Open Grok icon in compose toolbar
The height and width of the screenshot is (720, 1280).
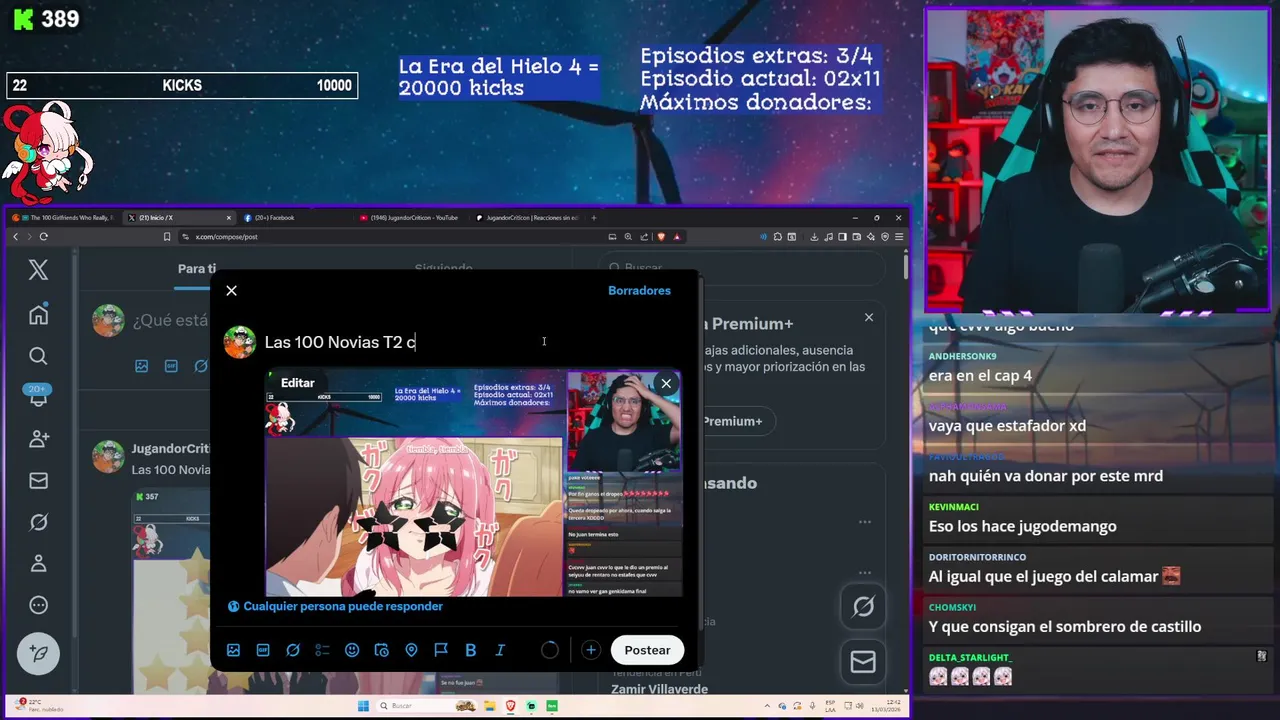(293, 650)
